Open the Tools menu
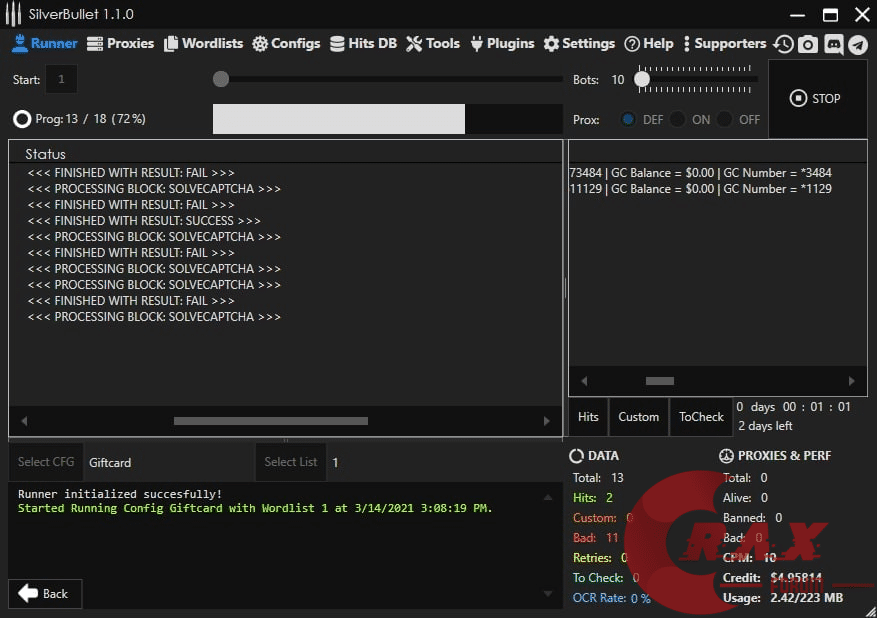The image size is (877, 618). [x=433, y=44]
